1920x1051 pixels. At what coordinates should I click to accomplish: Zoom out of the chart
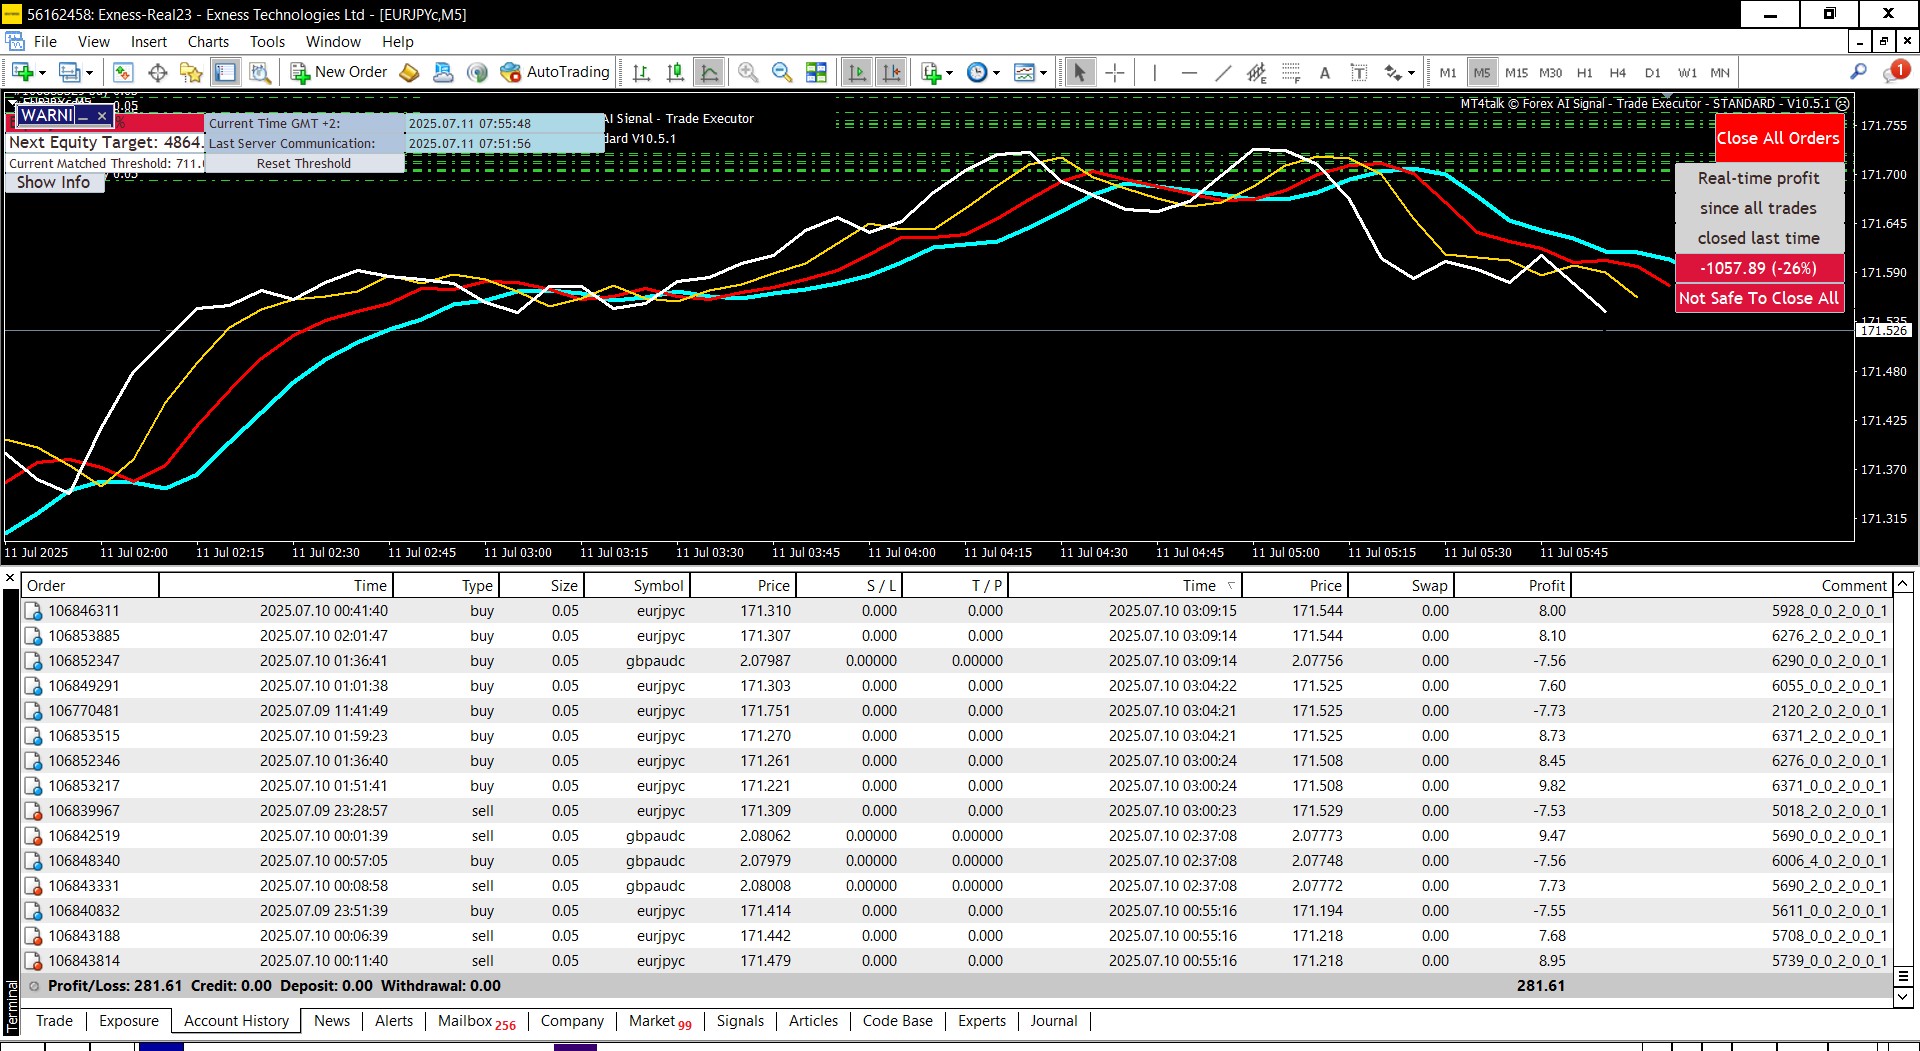pyautogui.click(x=782, y=72)
